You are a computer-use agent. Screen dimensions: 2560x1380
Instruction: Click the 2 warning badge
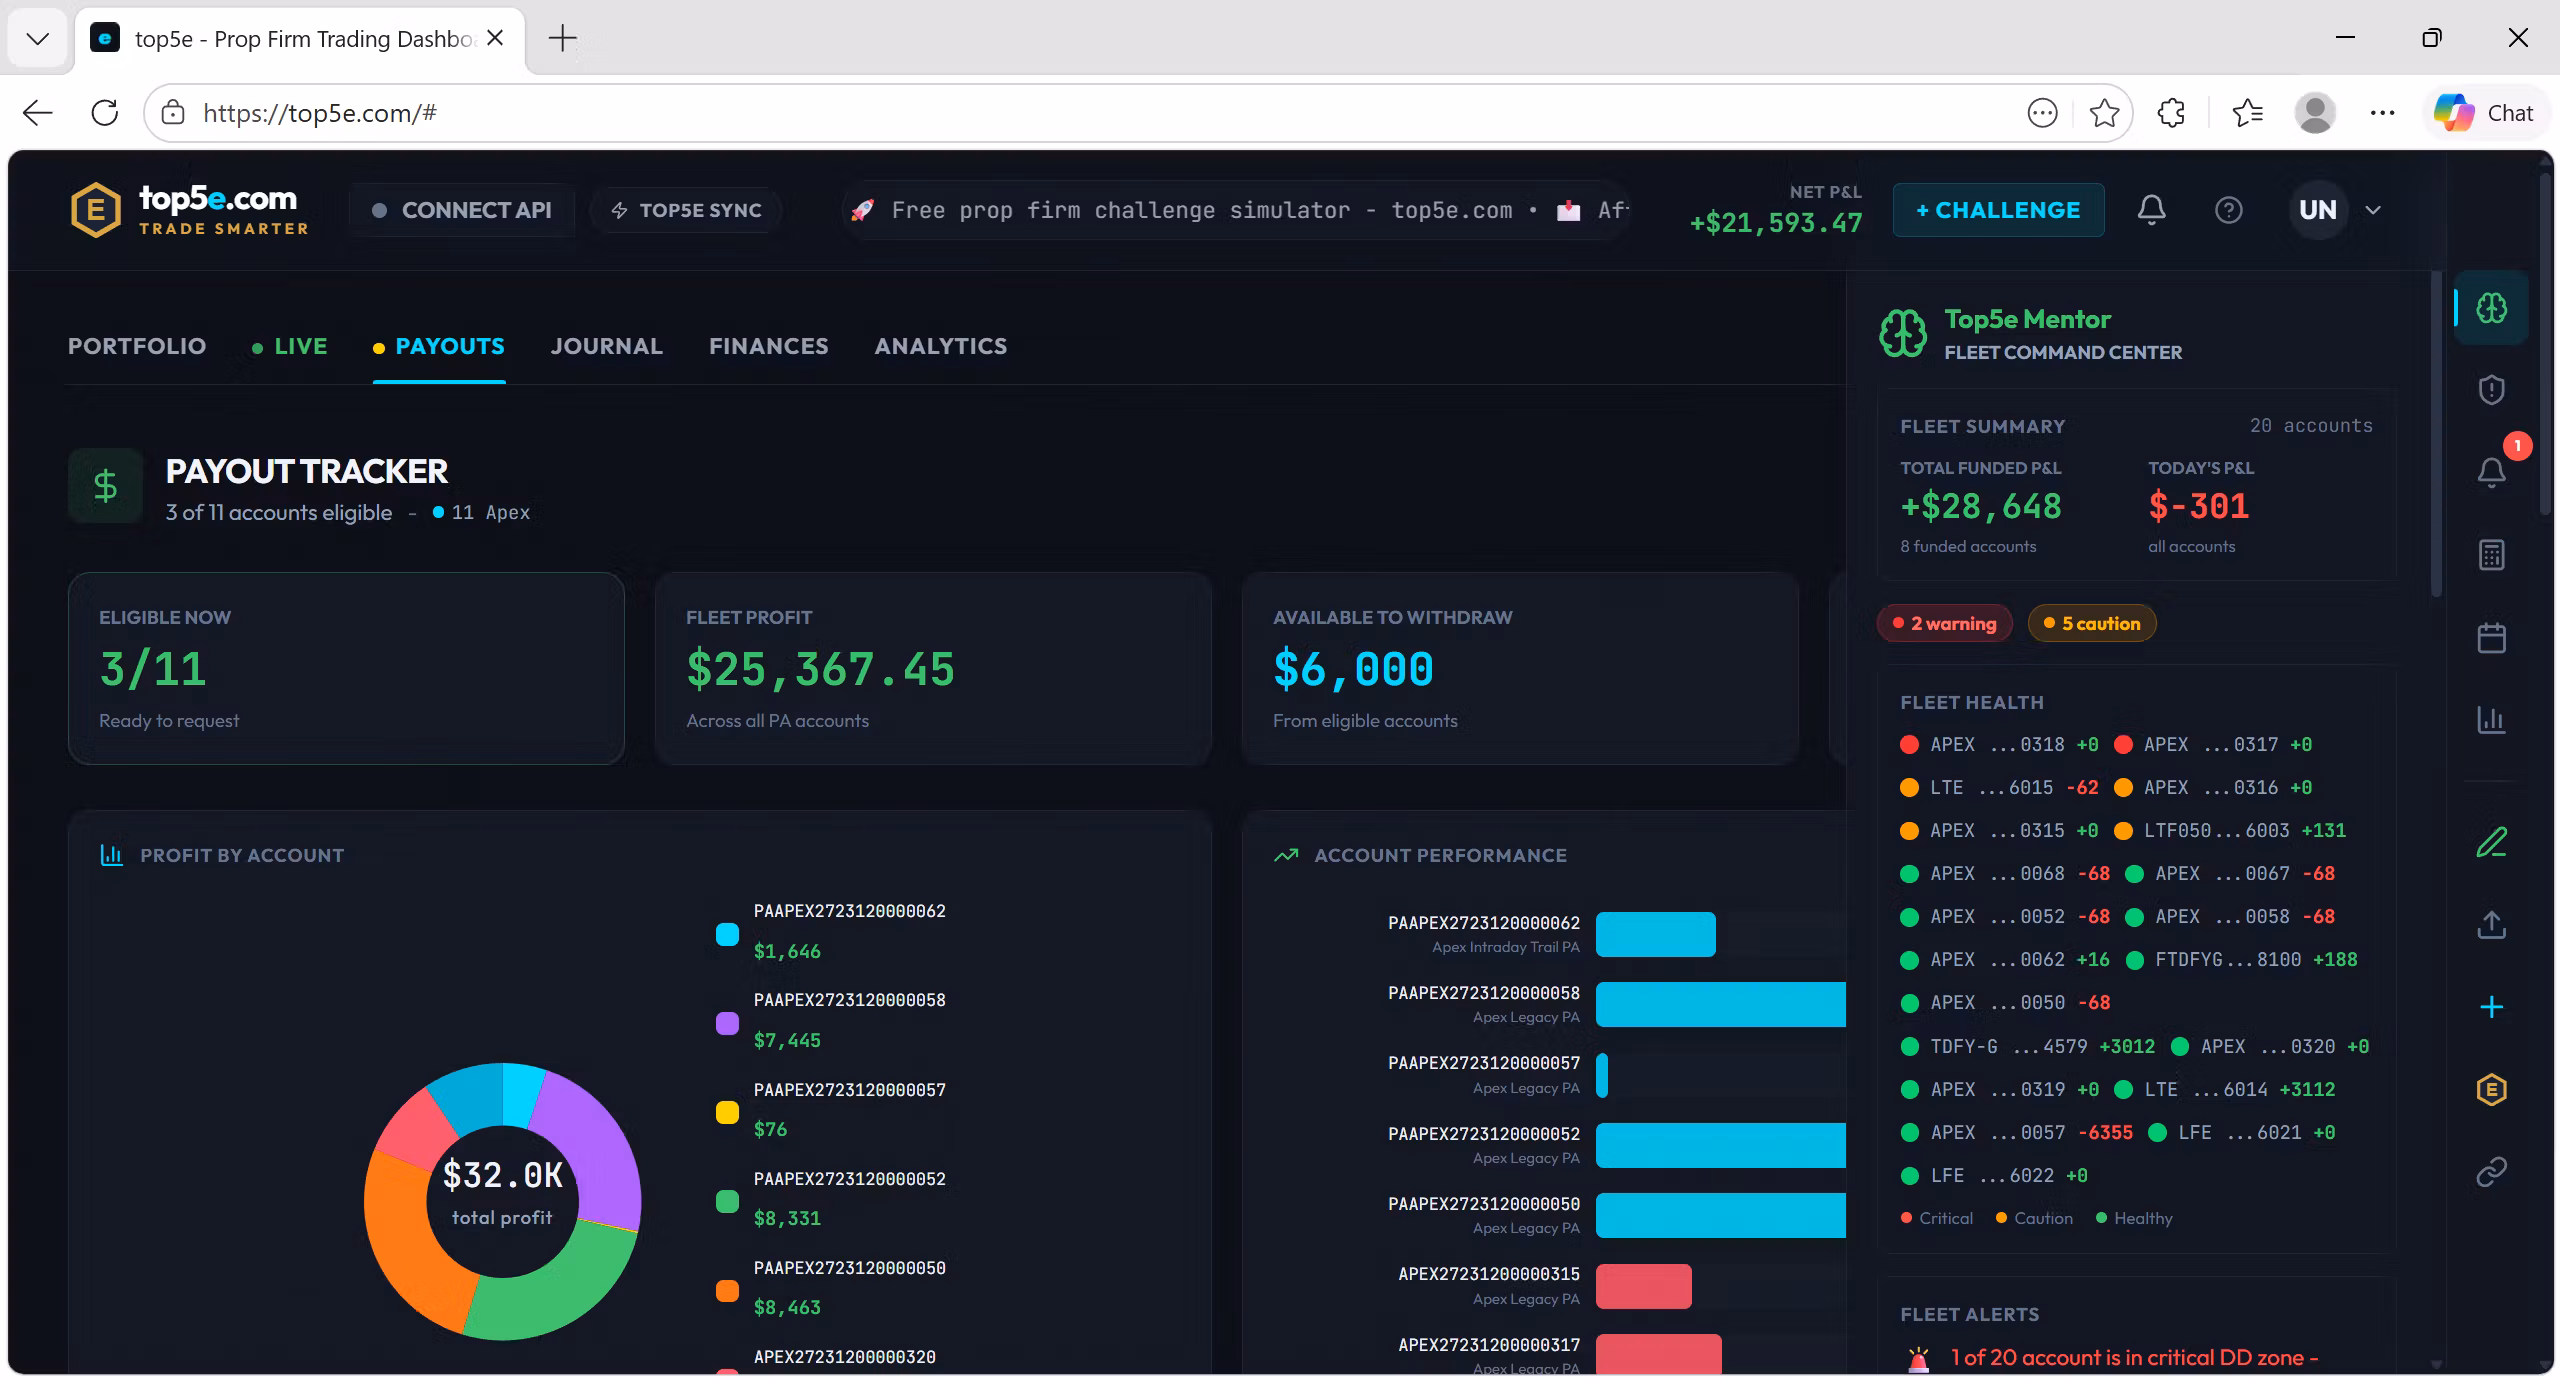click(1945, 623)
